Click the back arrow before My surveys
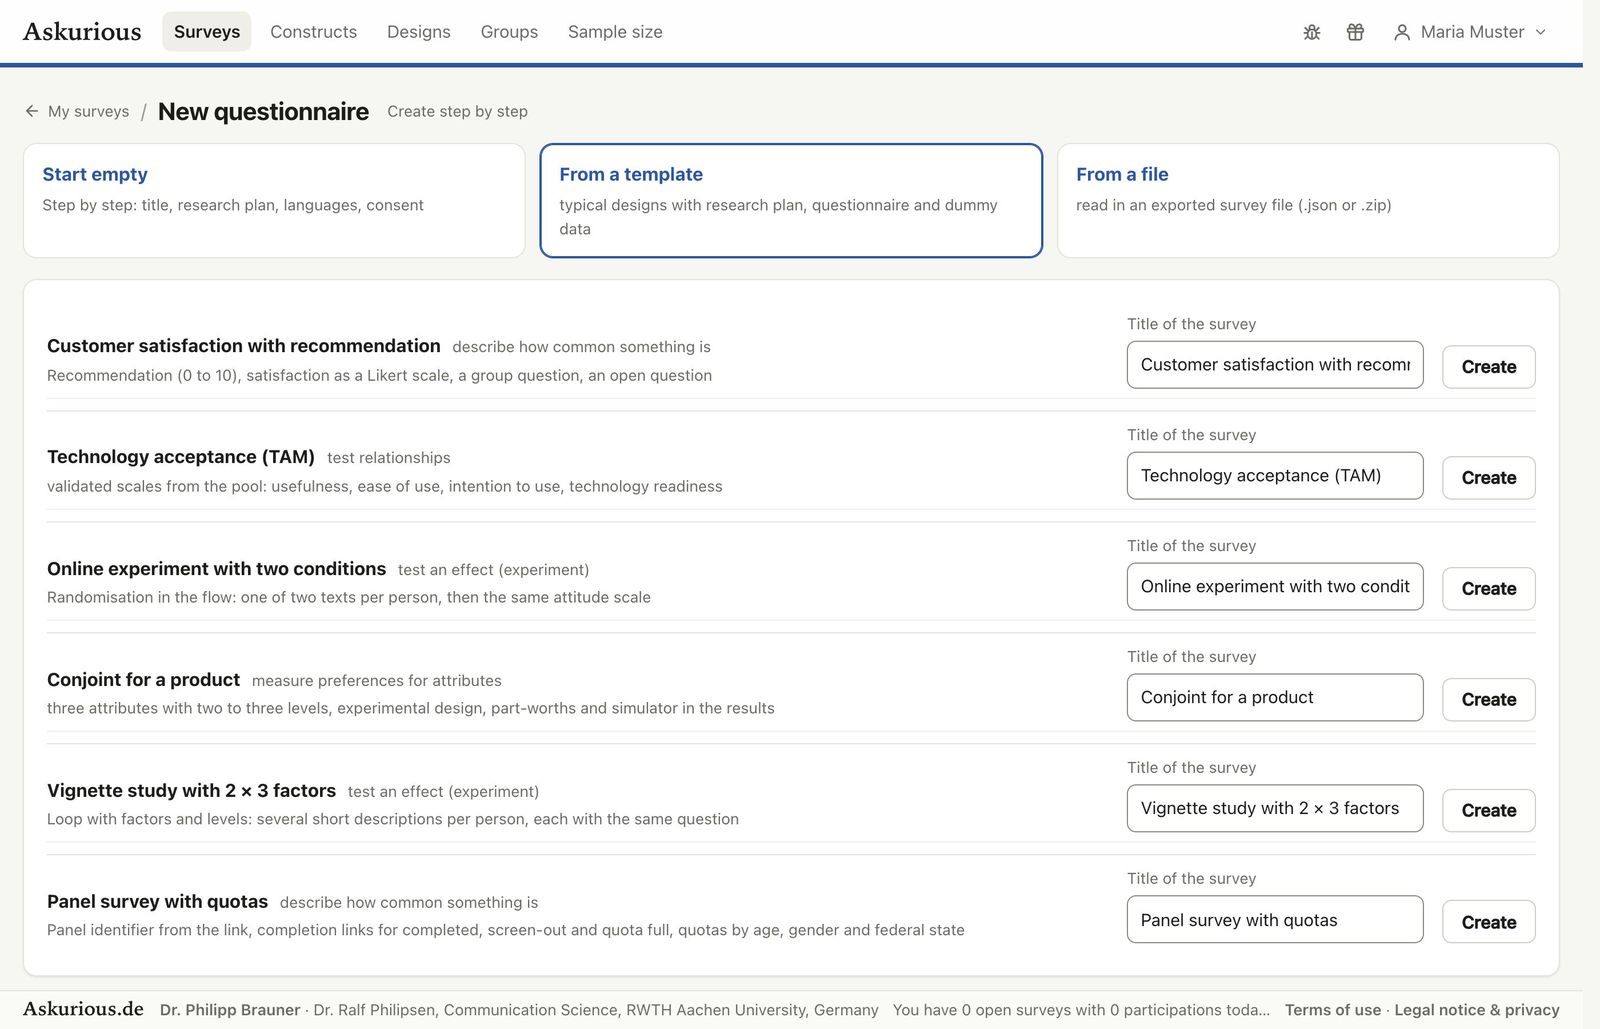Screen dimensions: 1600x1029 (32, 111)
